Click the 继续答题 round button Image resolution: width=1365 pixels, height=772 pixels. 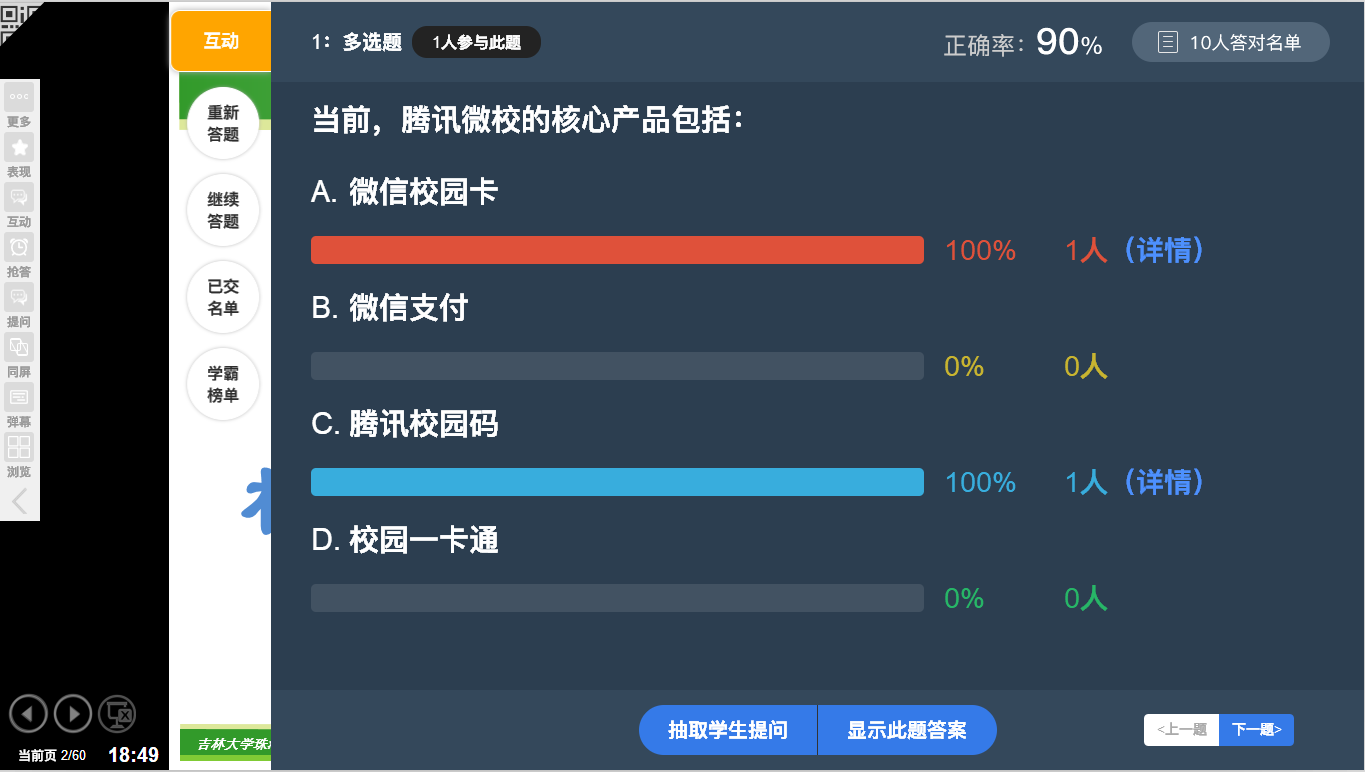click(223, 211)
